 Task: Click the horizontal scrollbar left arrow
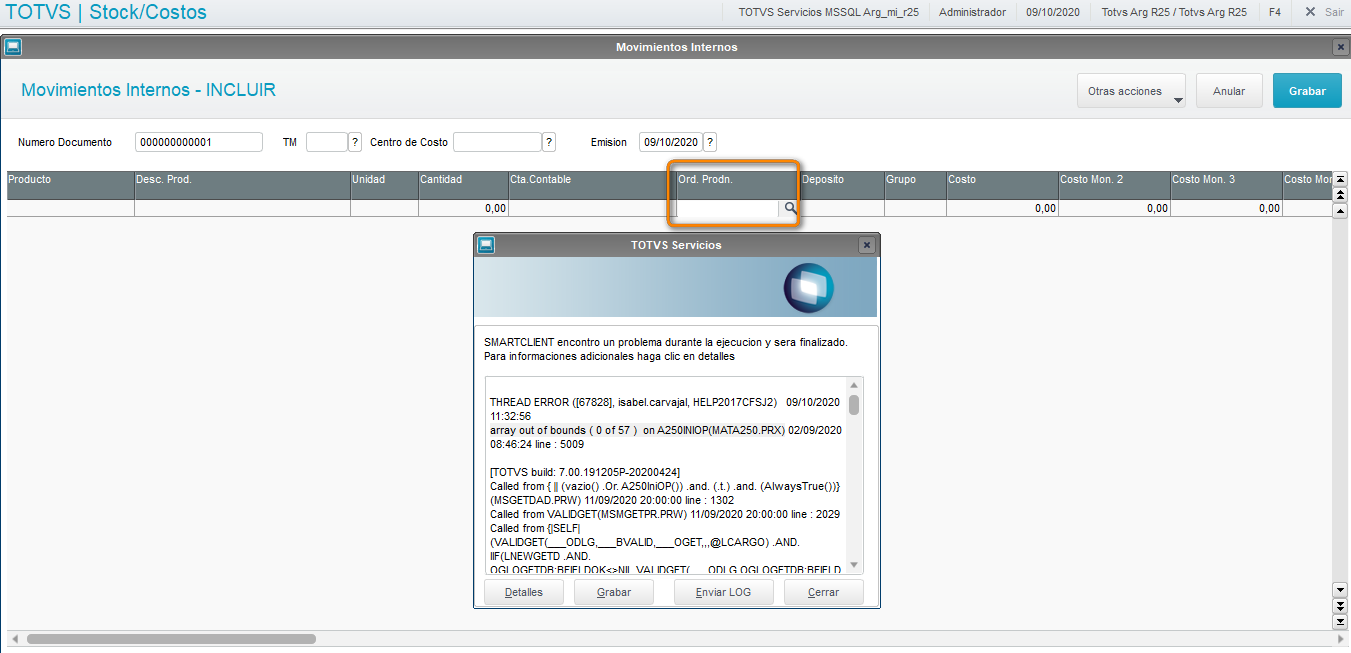coord(15,638)
